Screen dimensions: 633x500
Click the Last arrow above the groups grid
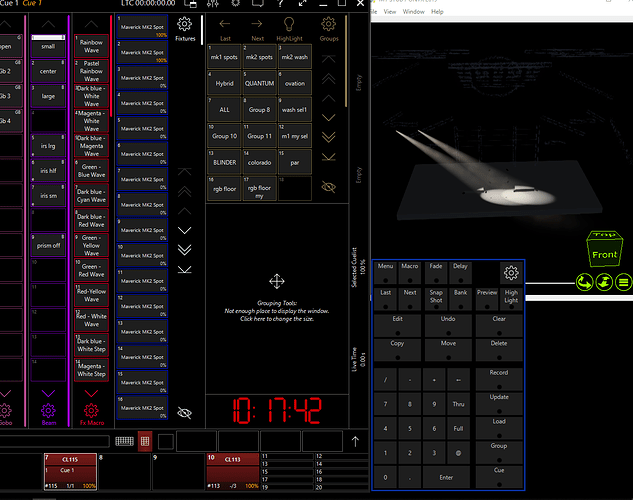[x=225, y=24]
